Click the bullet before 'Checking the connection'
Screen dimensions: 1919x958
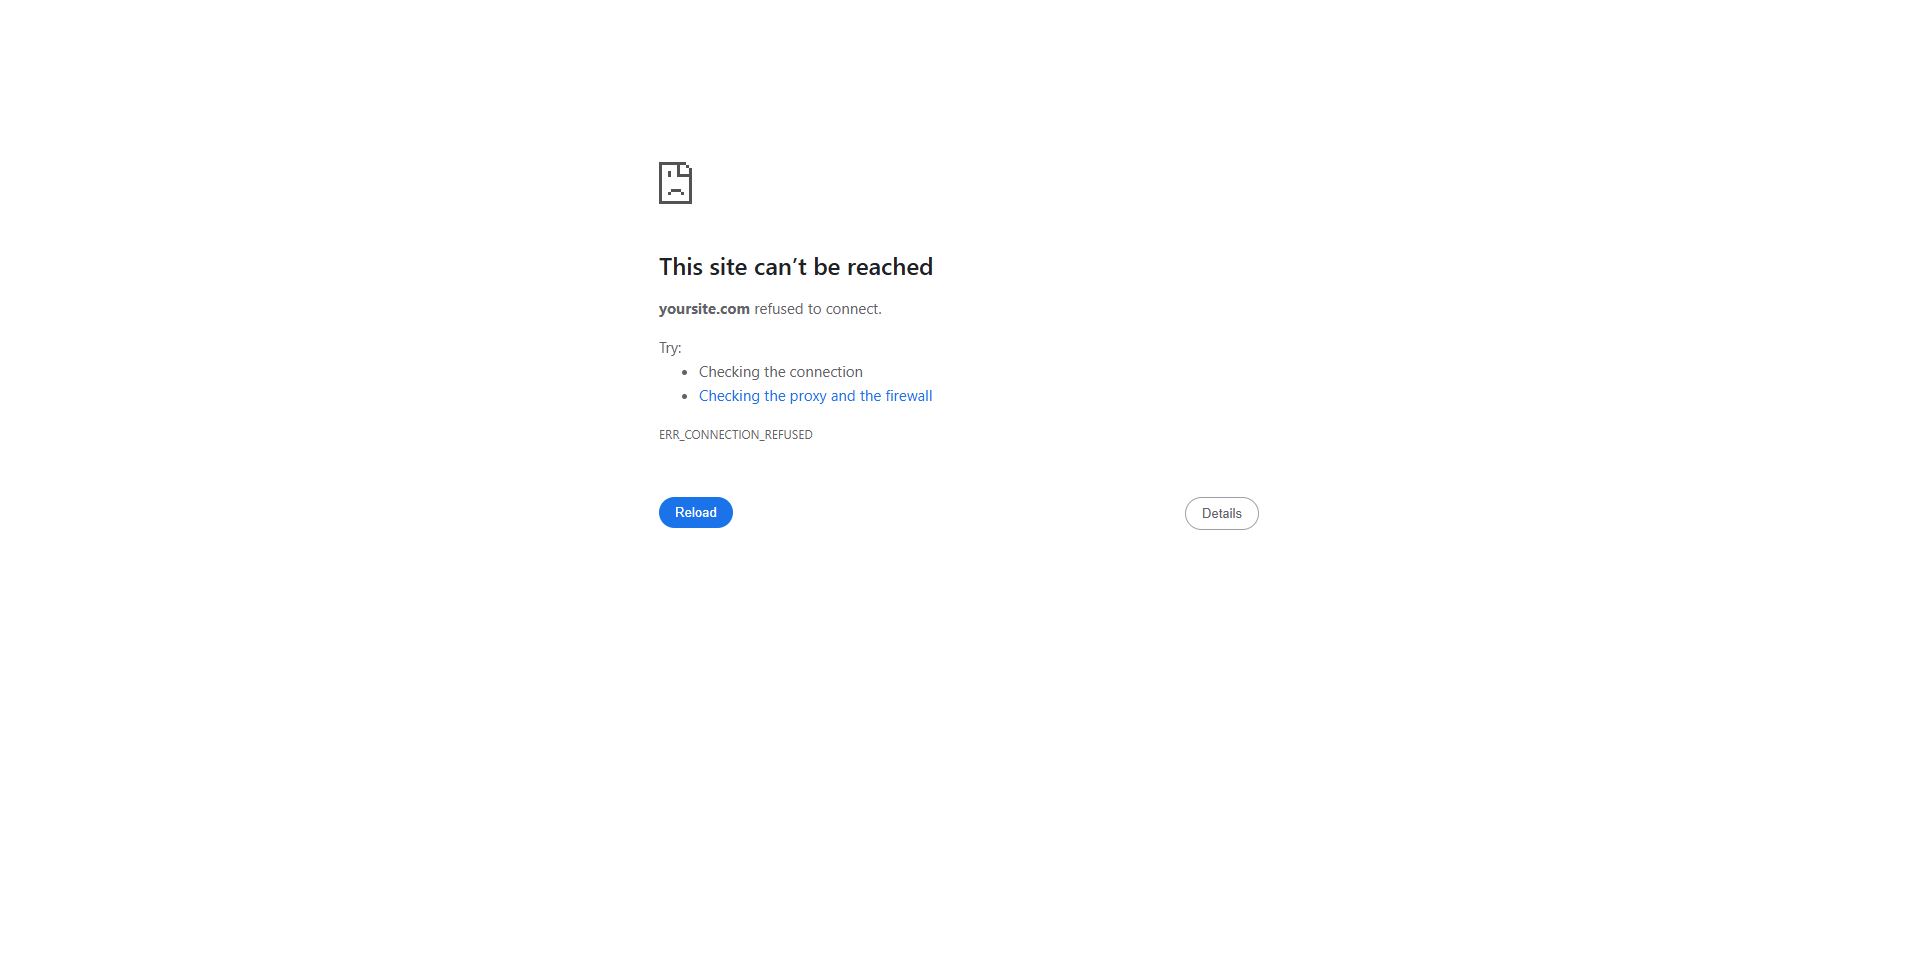coord(685,372)
